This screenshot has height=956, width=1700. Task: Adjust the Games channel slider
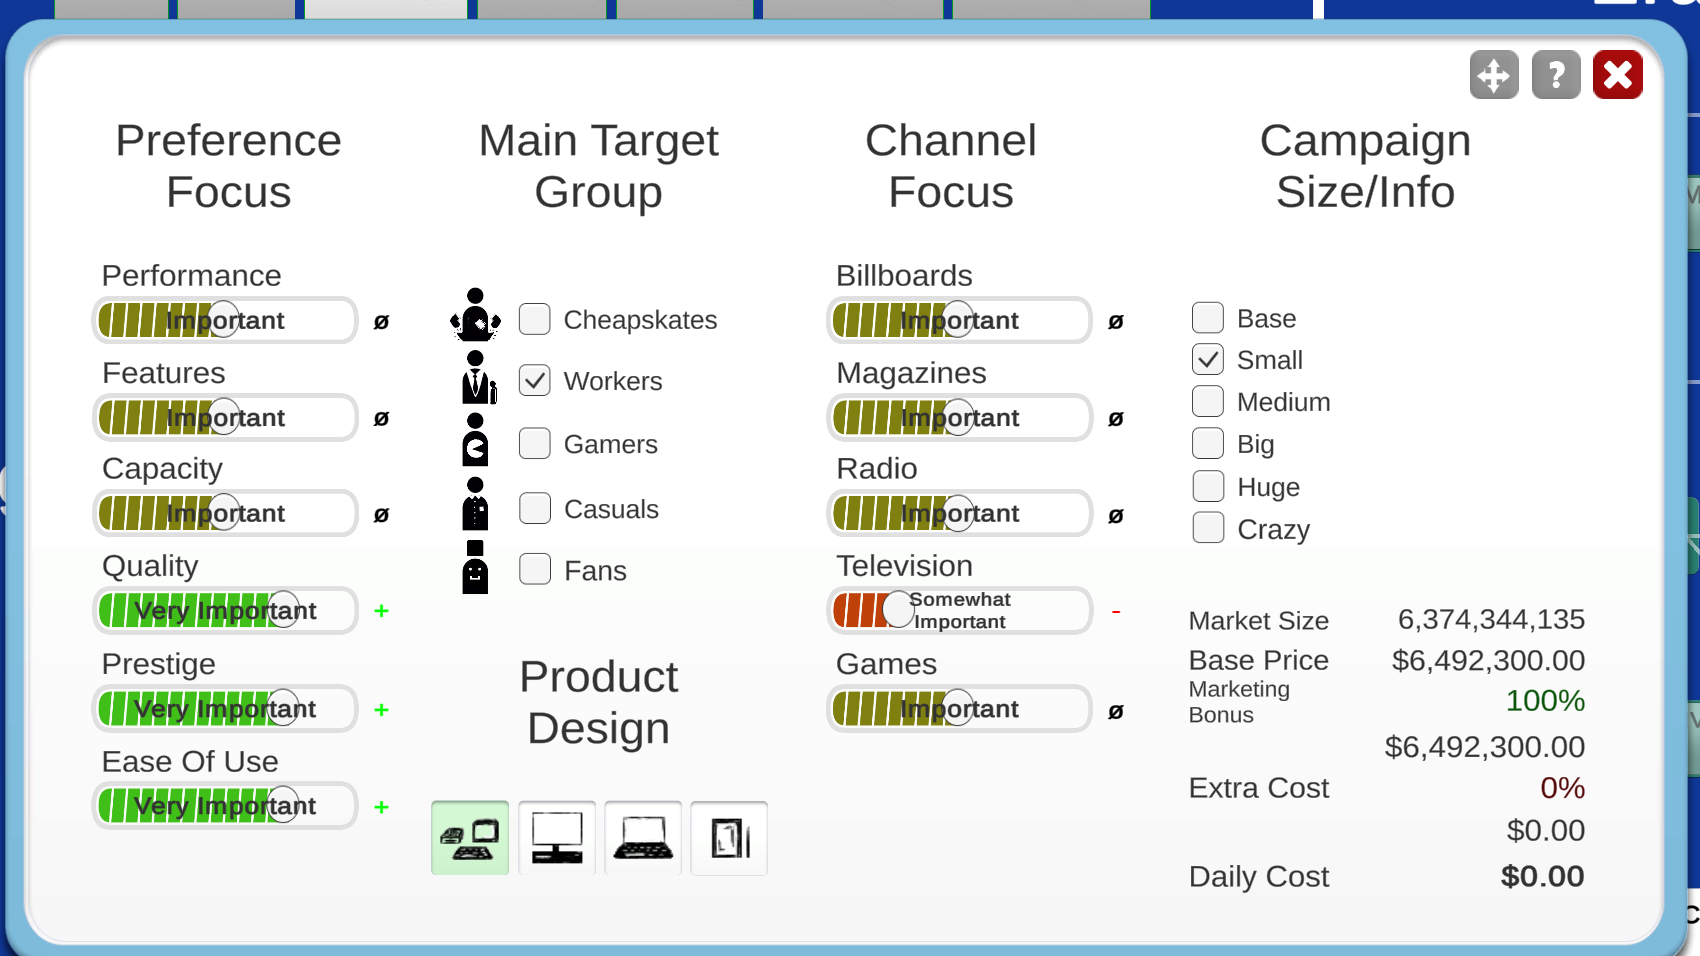959,708
